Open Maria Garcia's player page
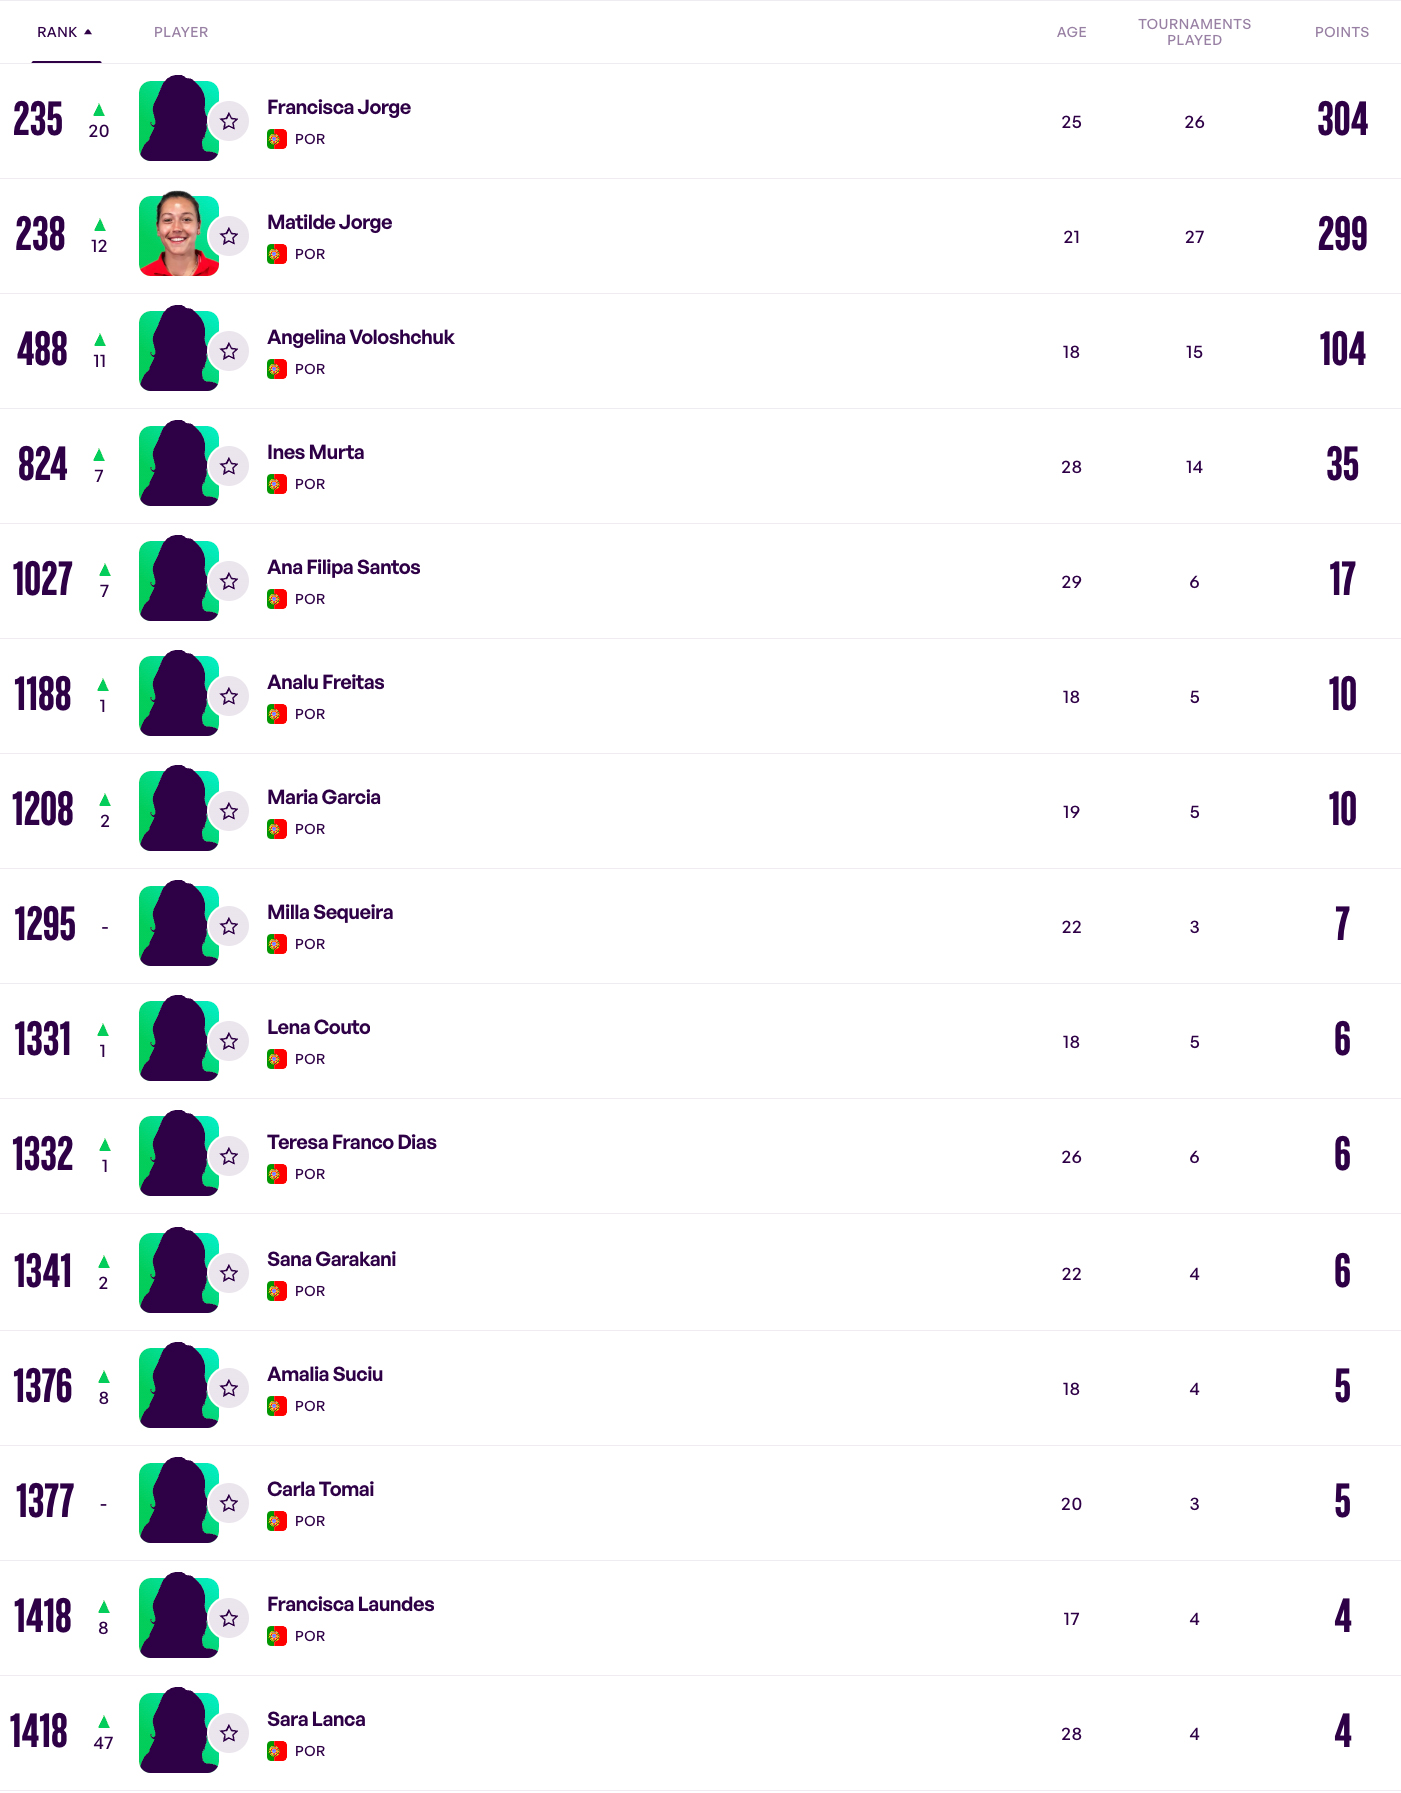The width and height of the screenshot is (1401, 1793). (323, 797)
